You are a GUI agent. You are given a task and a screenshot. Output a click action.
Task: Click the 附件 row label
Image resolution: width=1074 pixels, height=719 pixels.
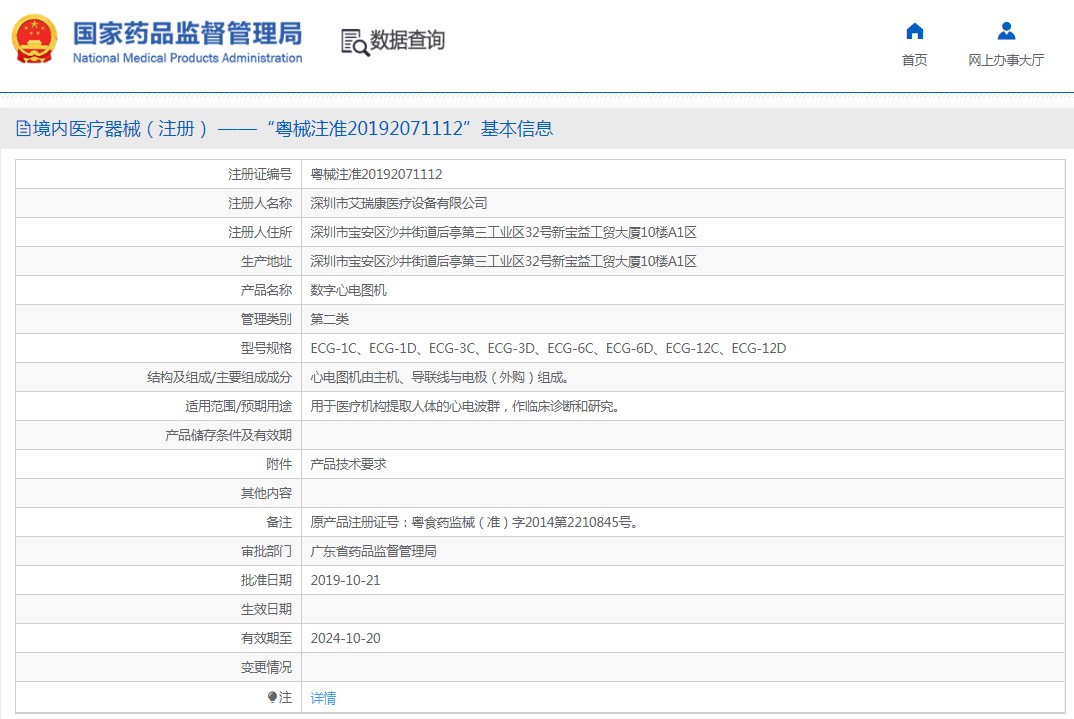point(279,464)
